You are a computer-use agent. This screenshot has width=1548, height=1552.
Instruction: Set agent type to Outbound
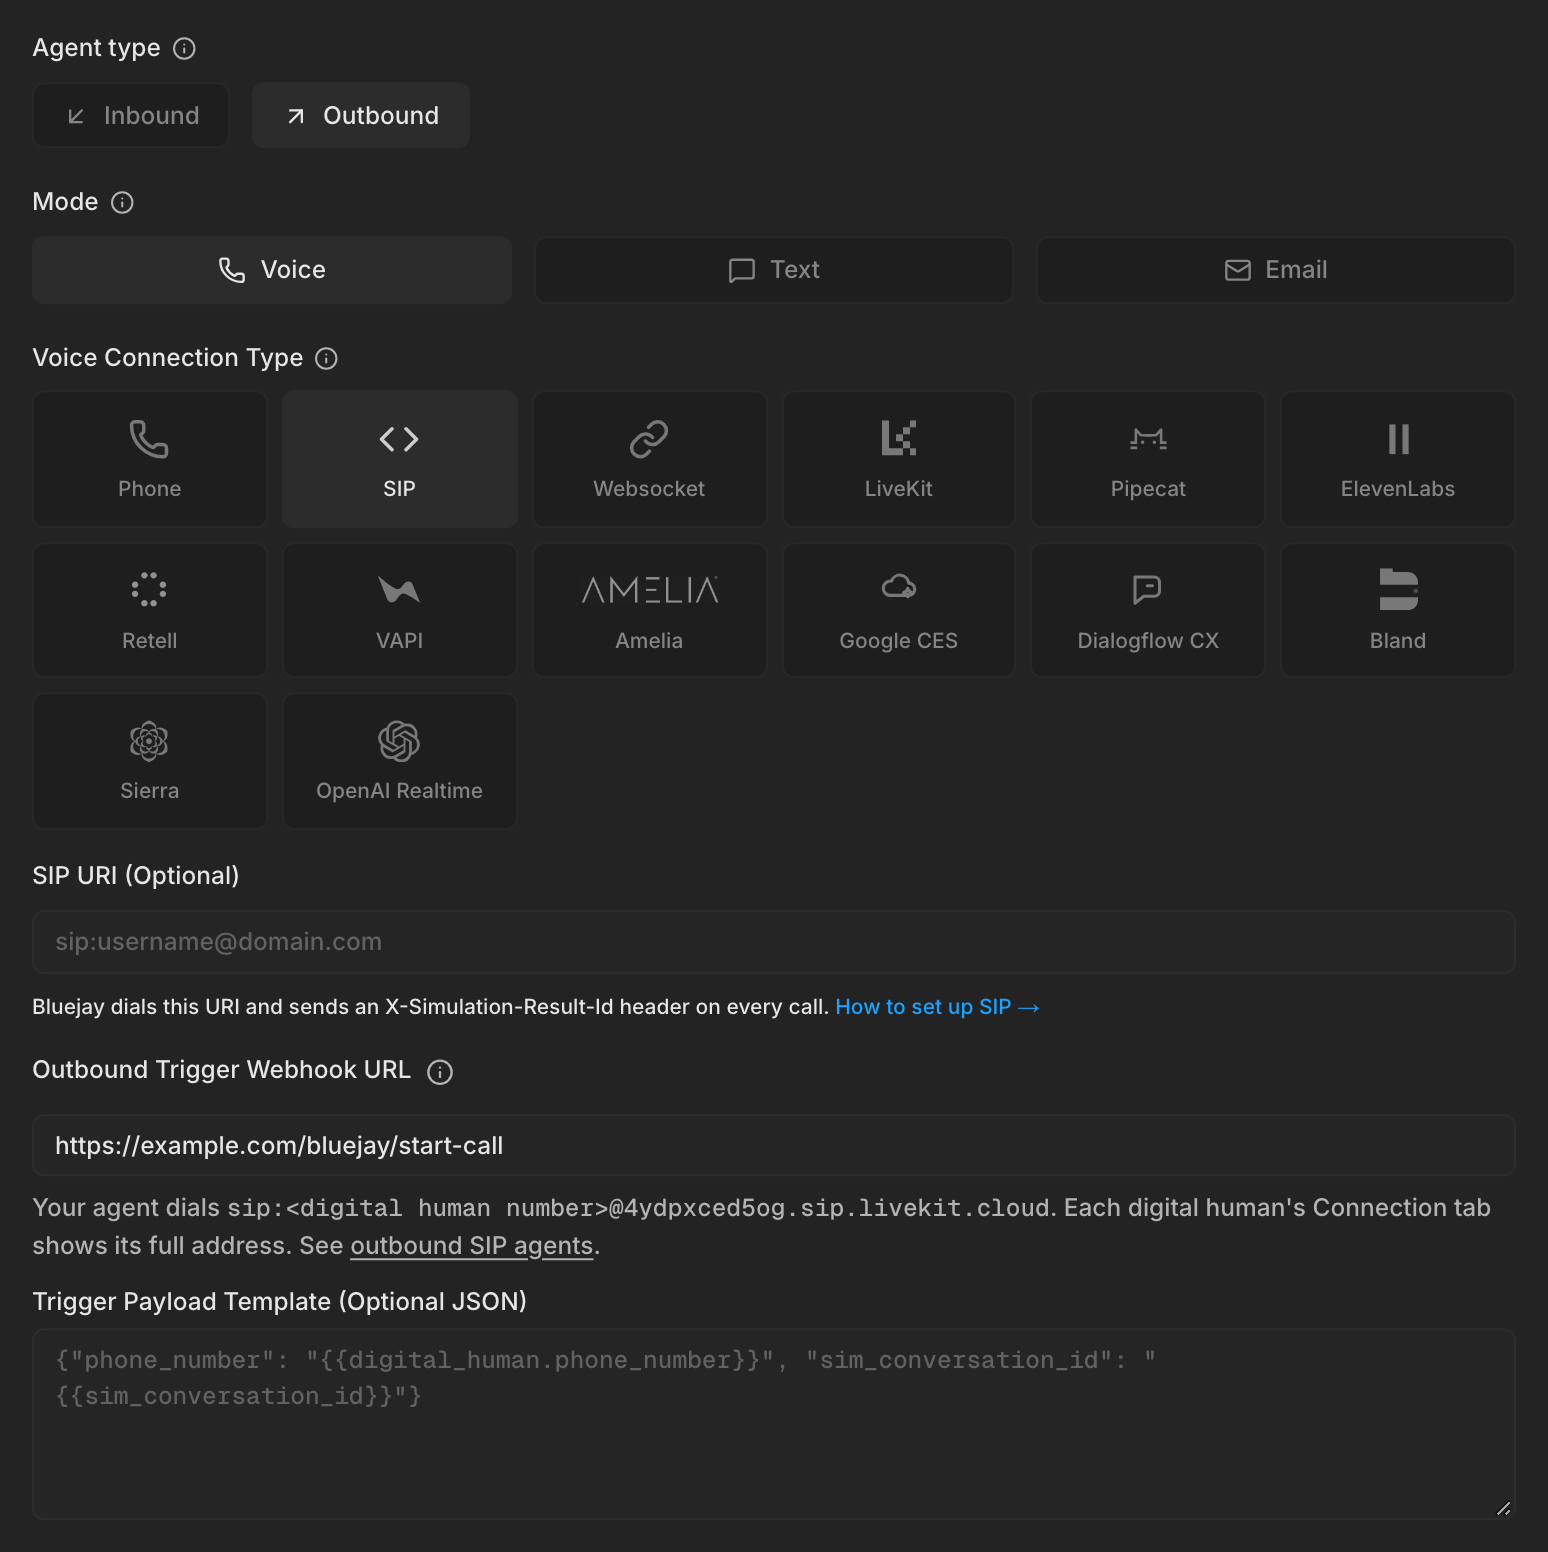361,115
